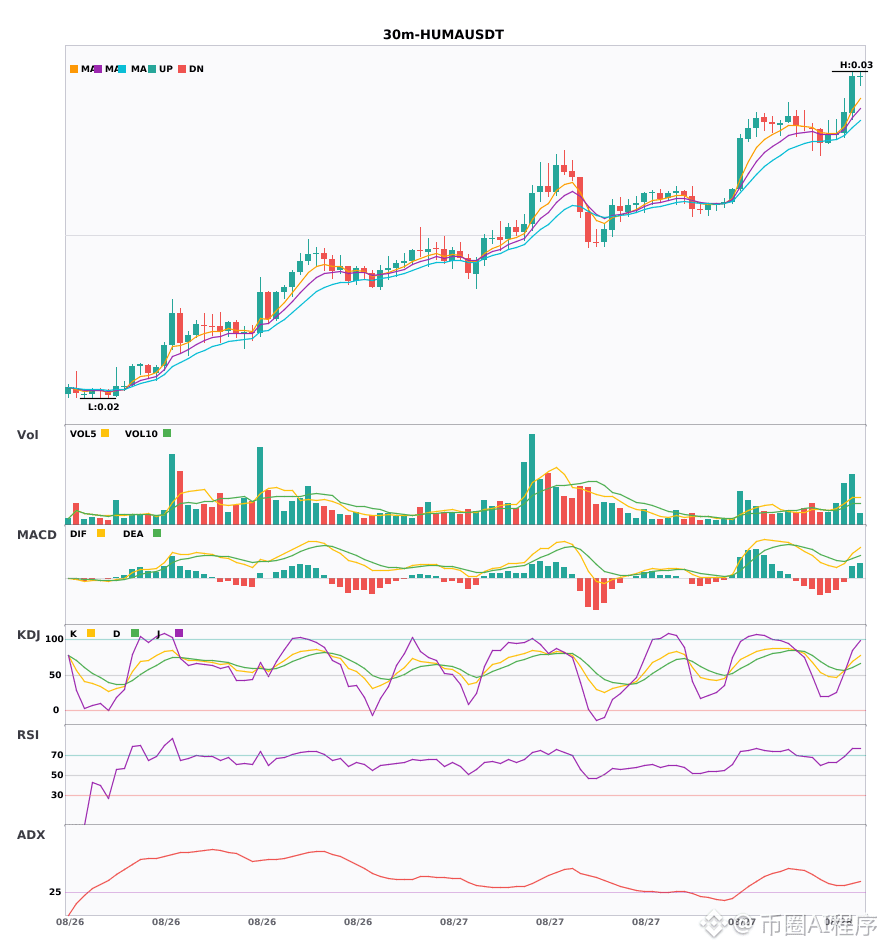Click the 25 level on ADX axis
This screenshot has height=950, width=885.
55,892
